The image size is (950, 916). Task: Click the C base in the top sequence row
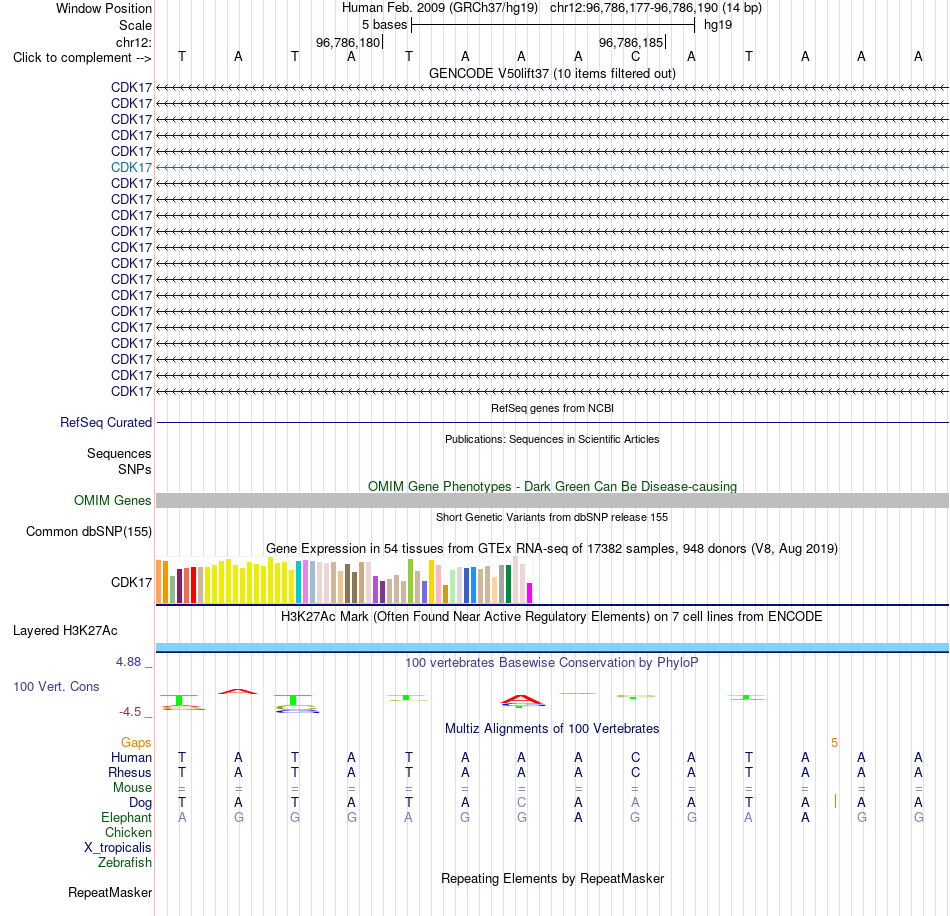pos(635,56)
